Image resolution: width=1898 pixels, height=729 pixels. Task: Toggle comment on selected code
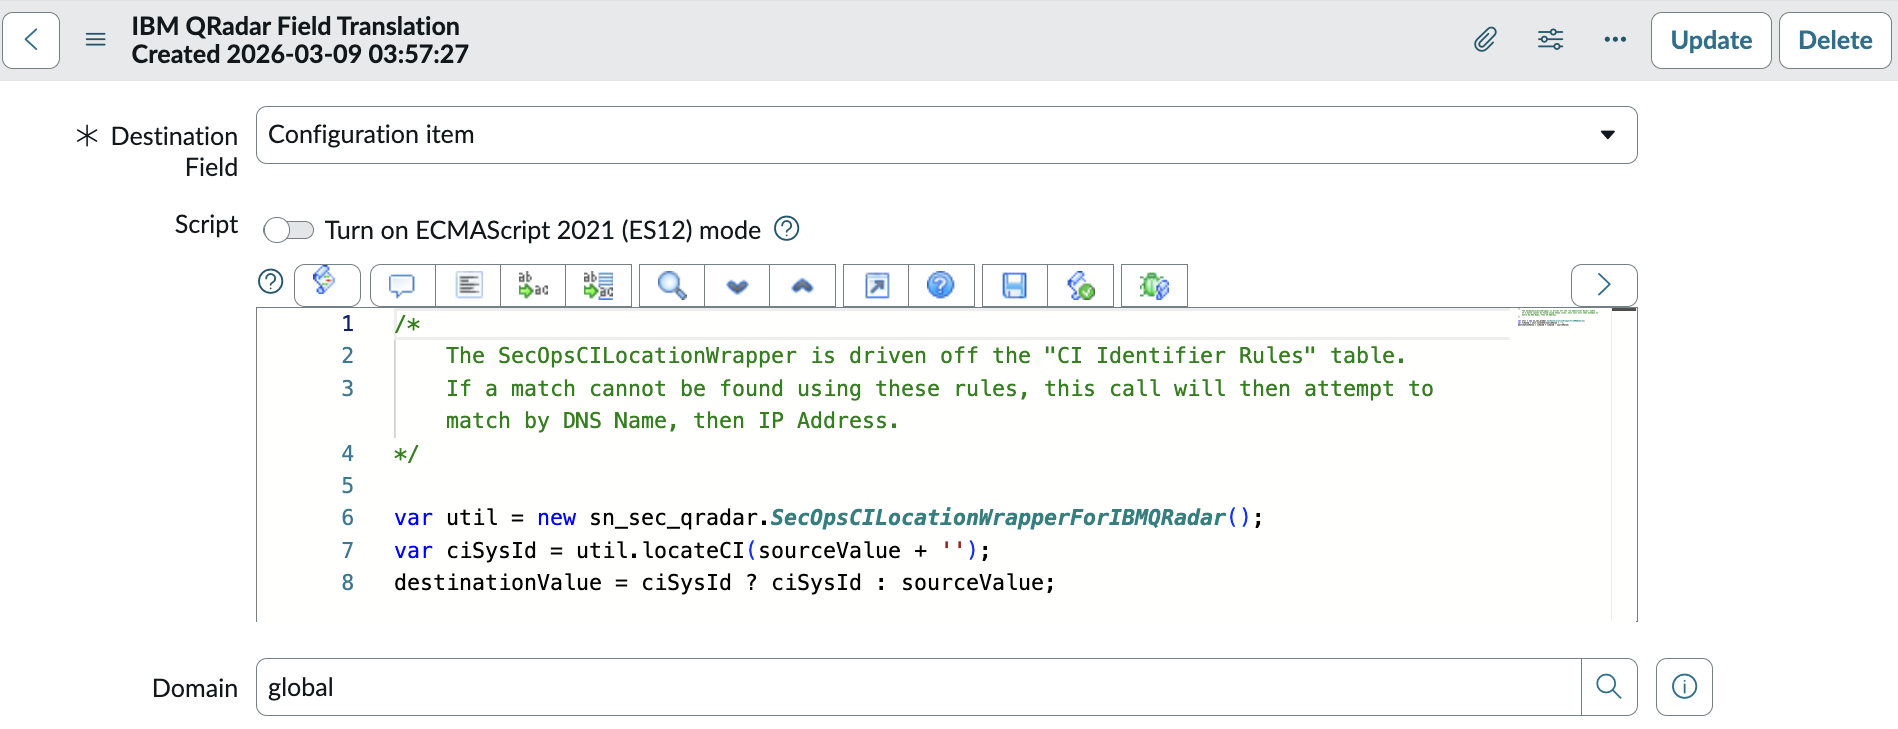(x=403, y=286)
